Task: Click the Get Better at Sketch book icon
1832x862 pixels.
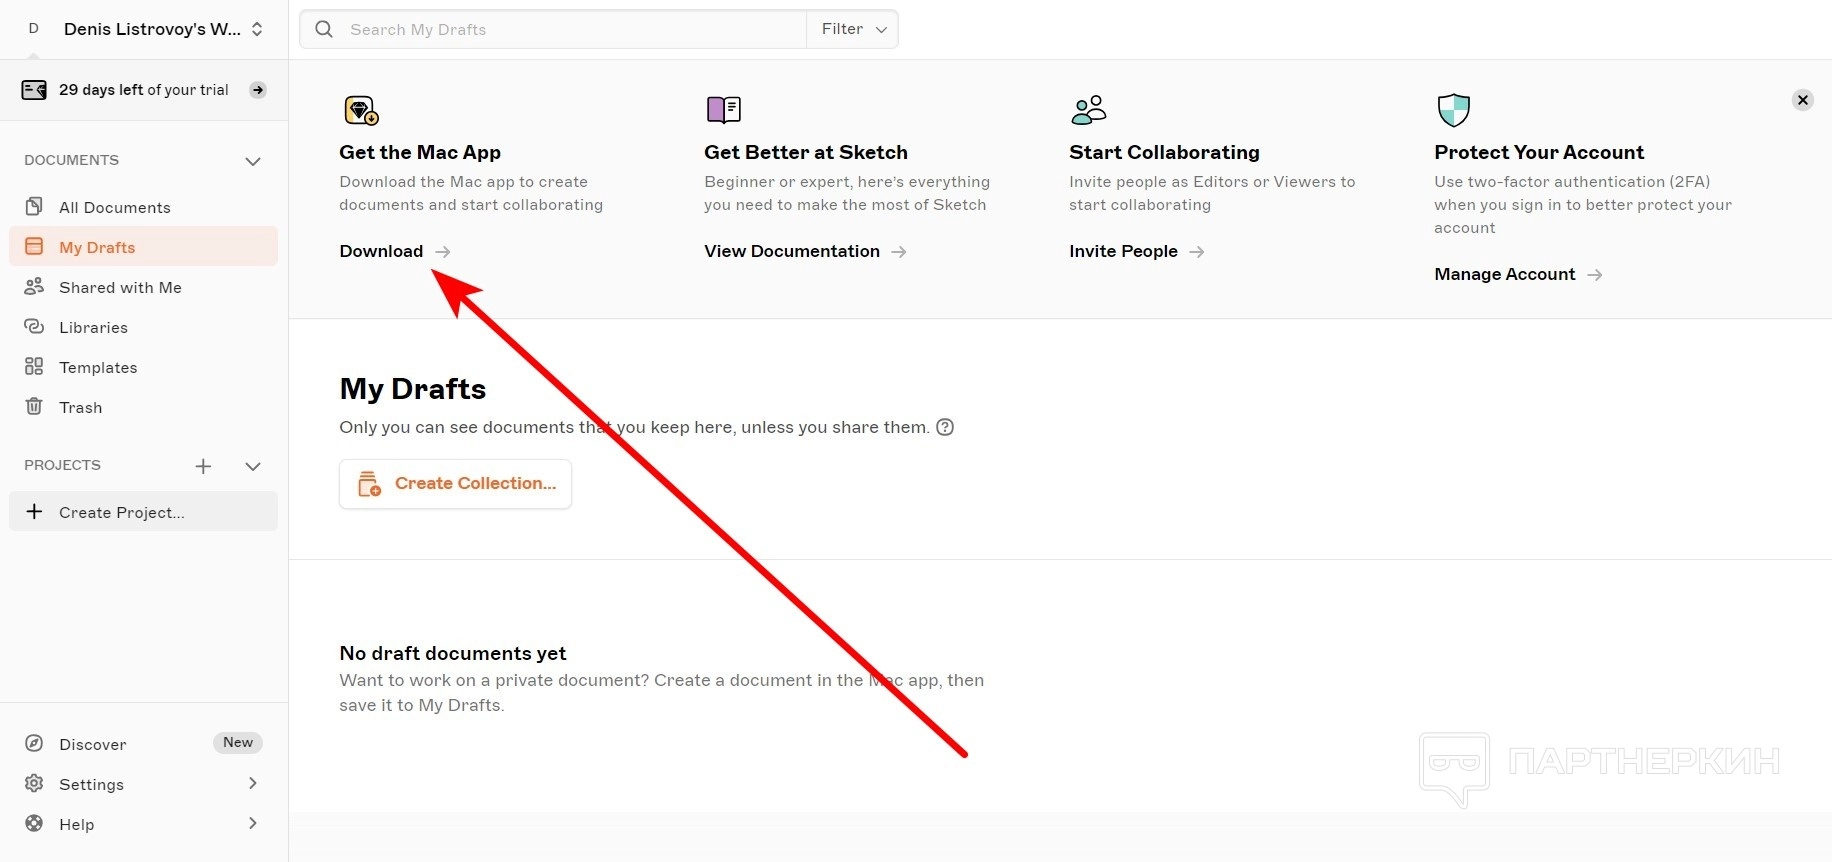Action: [724, 110]
